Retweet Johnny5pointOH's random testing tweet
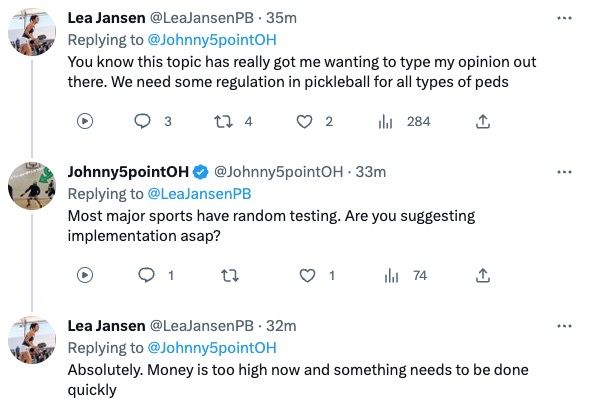 [230, 276]
